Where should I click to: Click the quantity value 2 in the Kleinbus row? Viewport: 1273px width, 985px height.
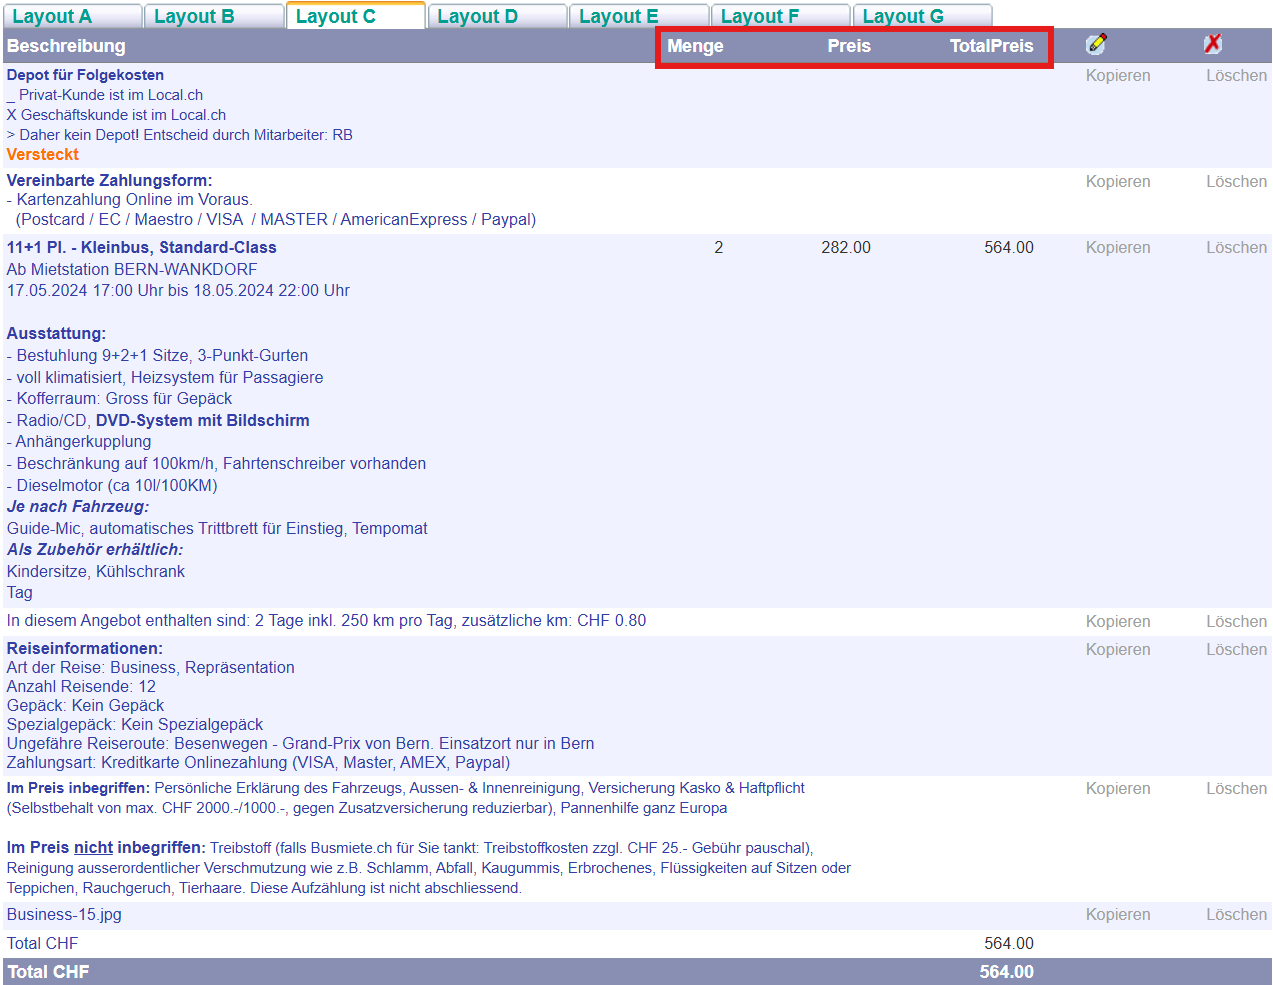(718, 248)
